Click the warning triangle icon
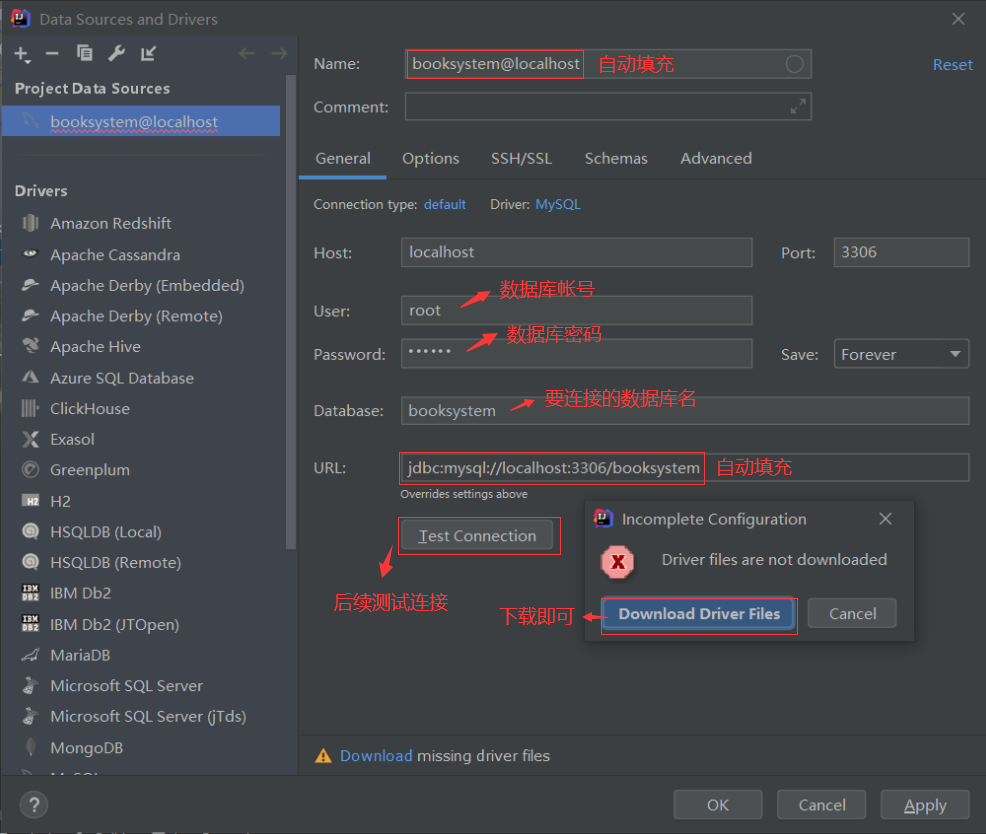986x834 pixels. pos(323,756)
